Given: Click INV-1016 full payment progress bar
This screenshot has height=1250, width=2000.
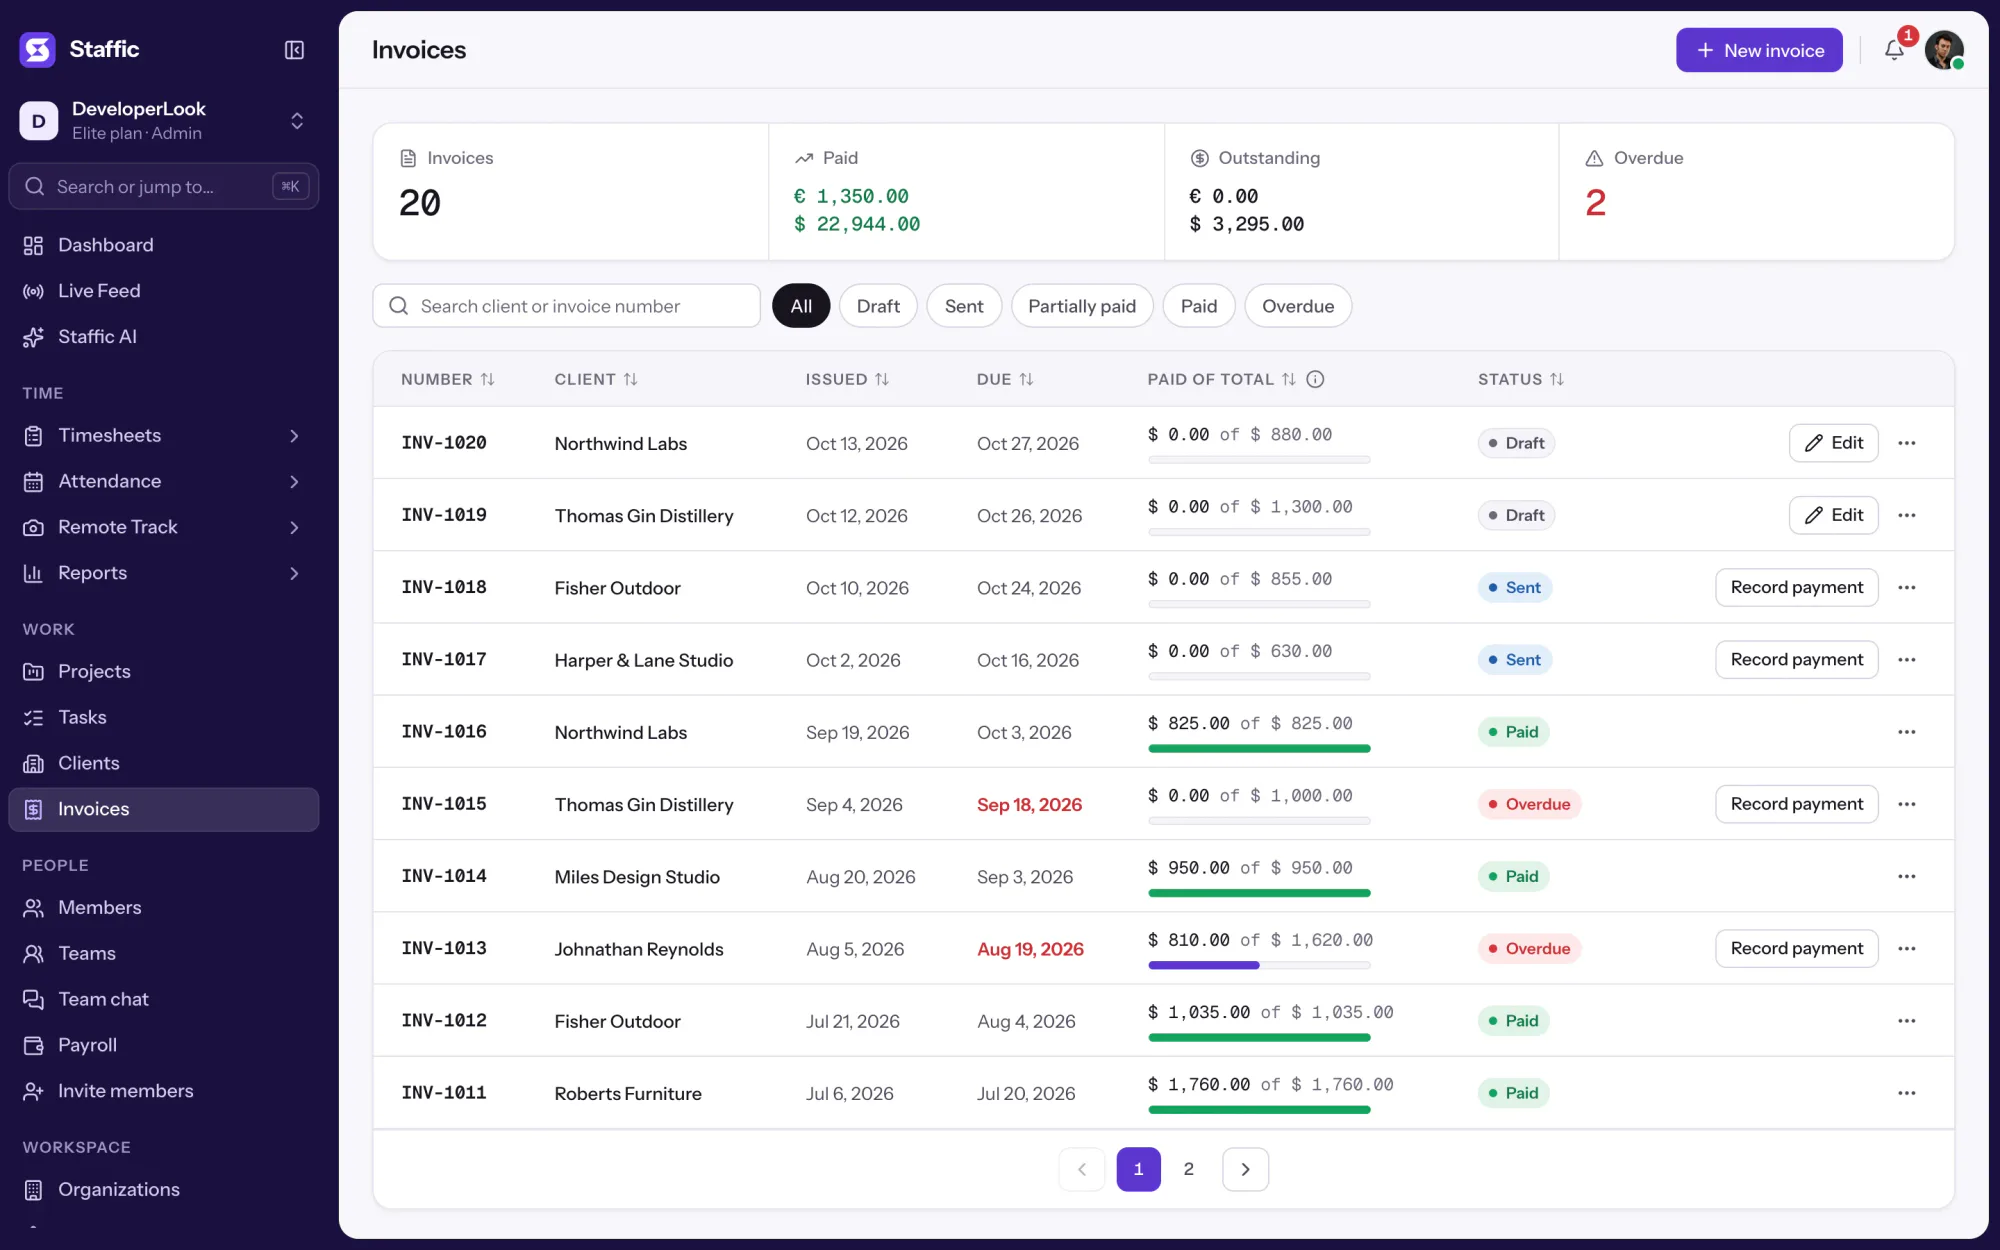Looking at the screenshot, I should coord(1259,748).
